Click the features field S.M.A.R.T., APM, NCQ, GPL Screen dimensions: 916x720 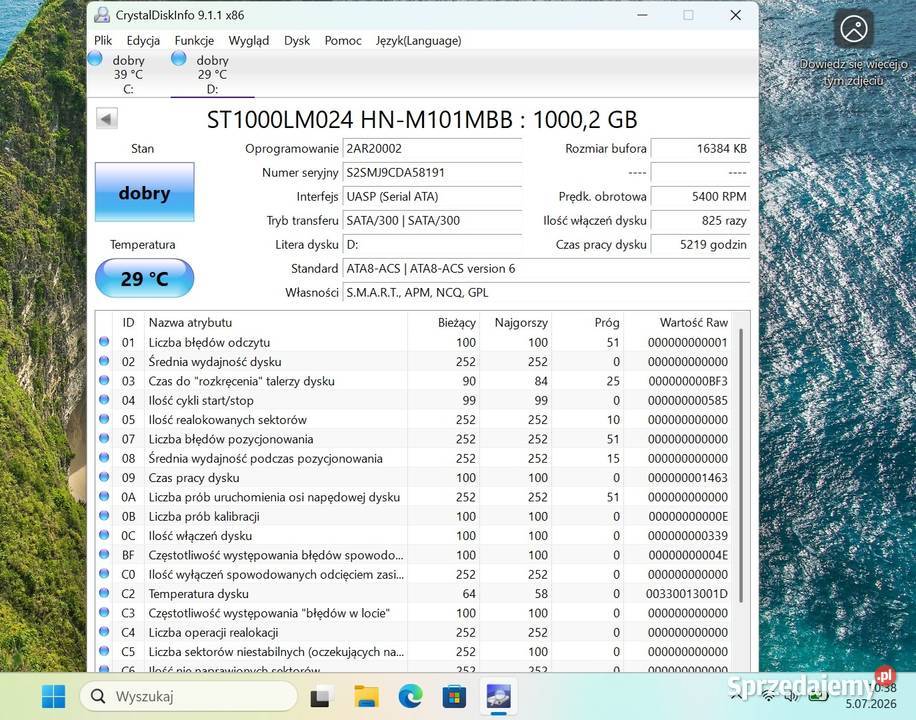[x=546, y=292]
